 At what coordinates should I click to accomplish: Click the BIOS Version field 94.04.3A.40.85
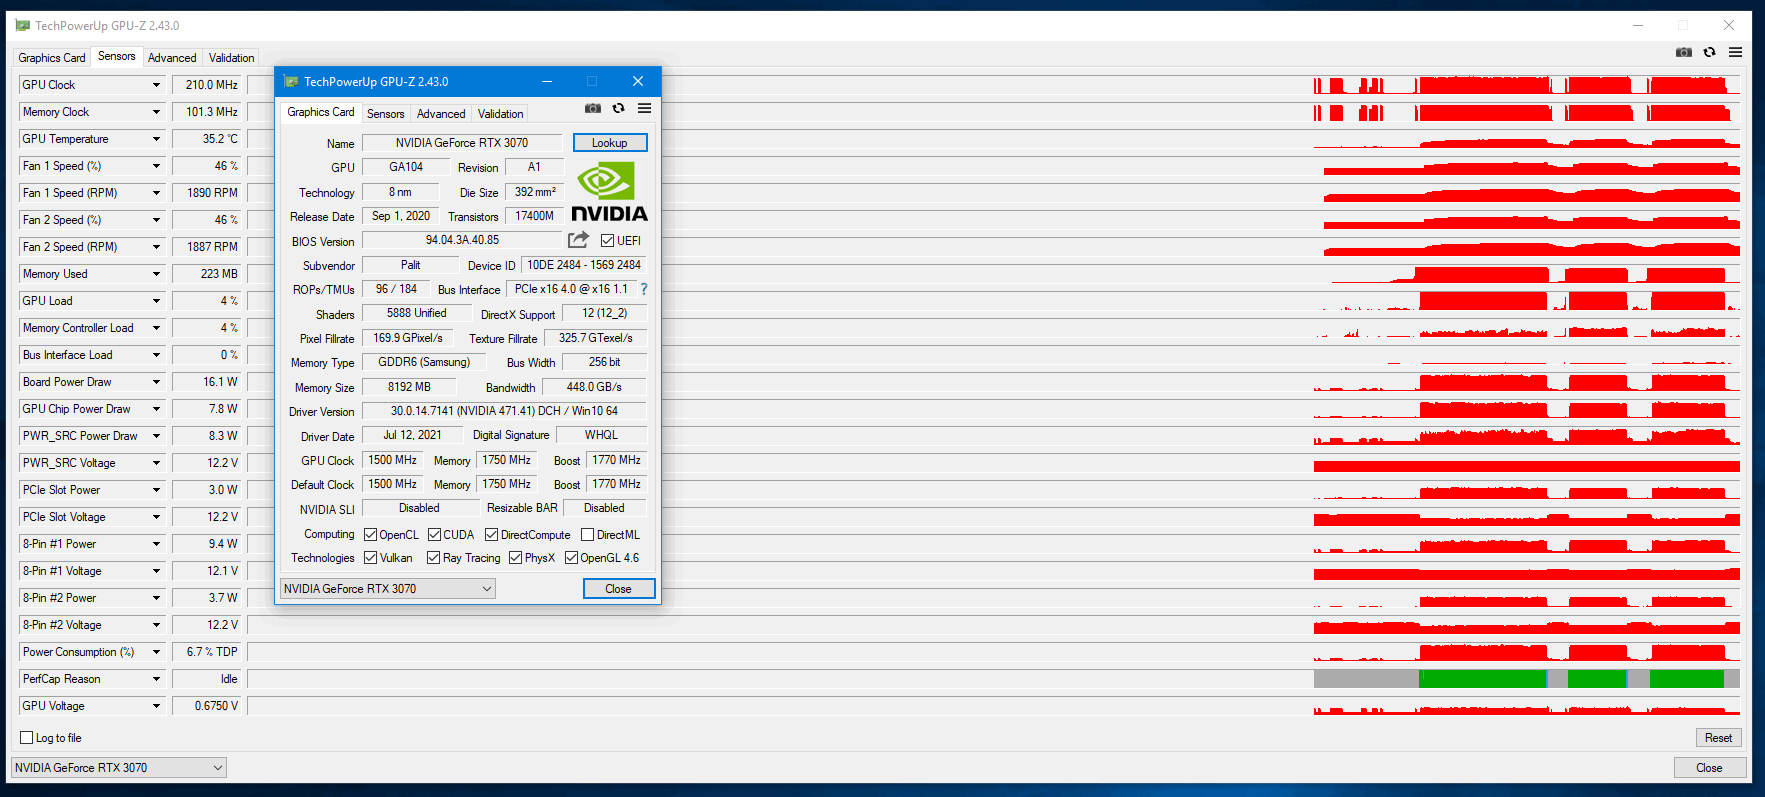[462, 240]
